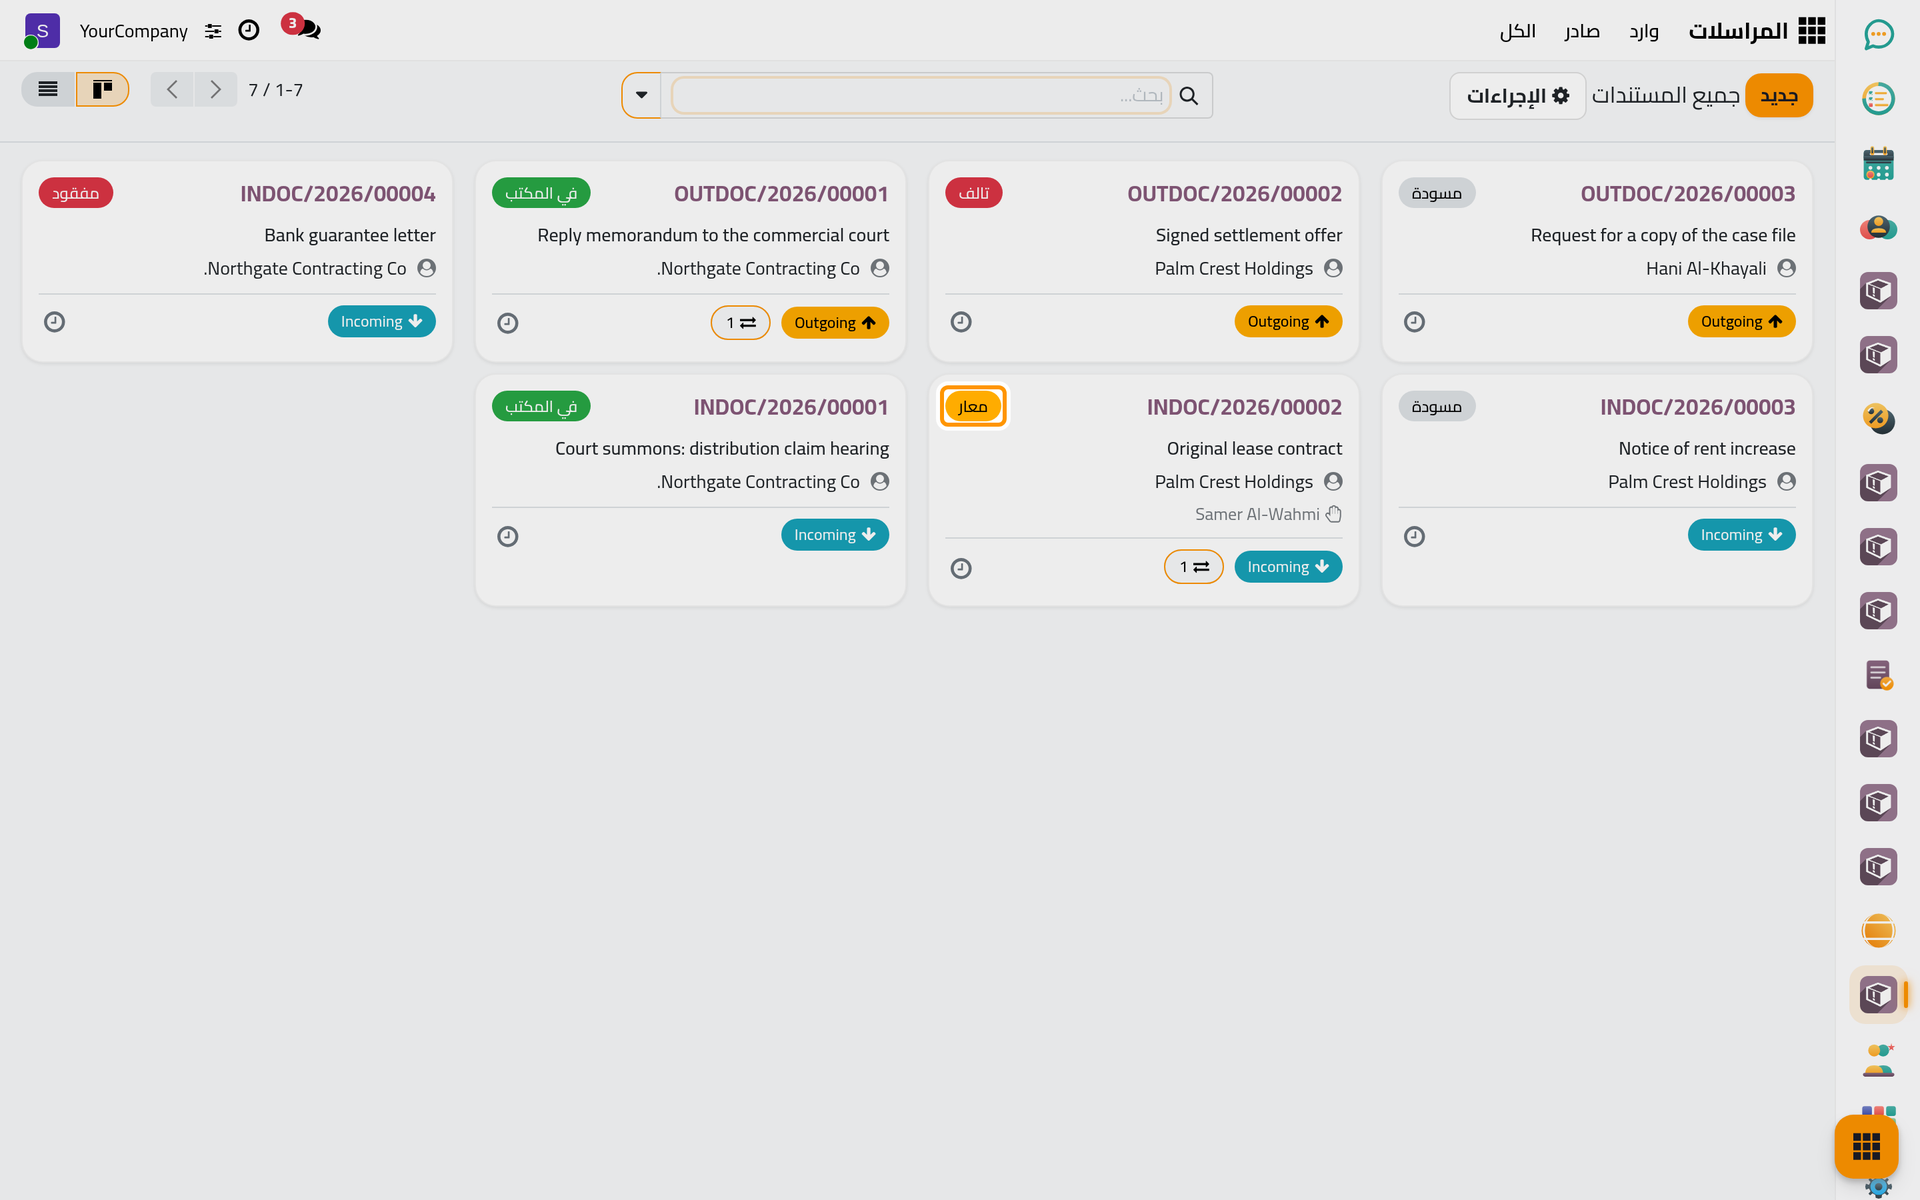Open the الكل menu

[x=1517, y=31]
